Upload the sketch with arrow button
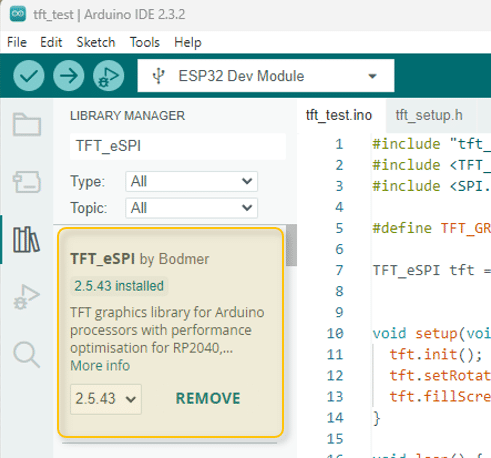Image resolution: width=491 pixels, height=458 pixels. (x=69, y=76)
